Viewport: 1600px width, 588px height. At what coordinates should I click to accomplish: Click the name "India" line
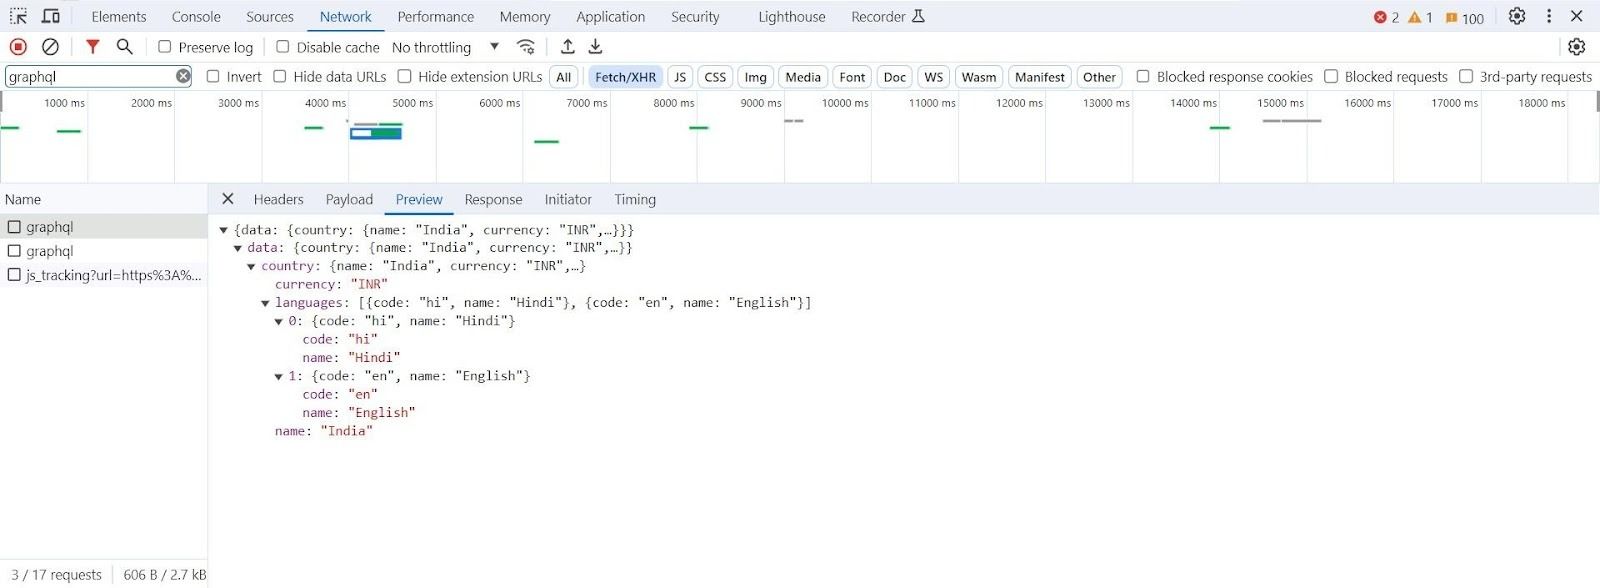[323, 431]
